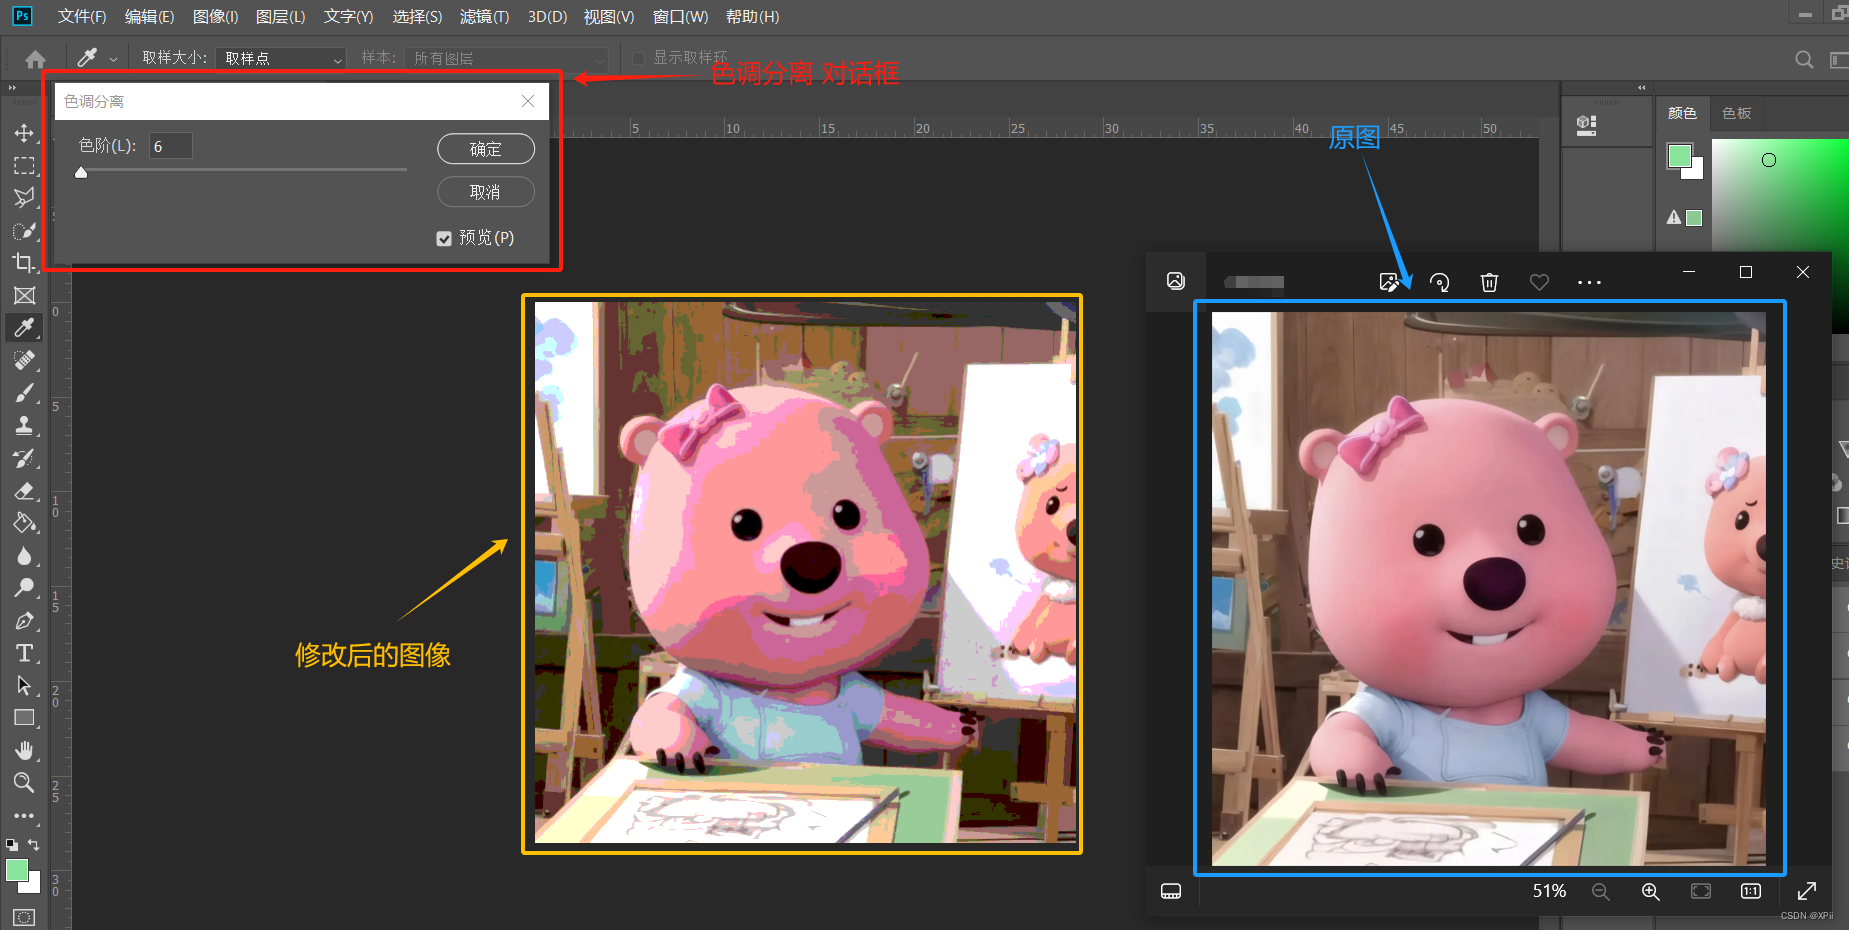This screenshot has width=1849, height=930.
Task: Click toolbox foreground color swatch
Action: coord(17,870)
